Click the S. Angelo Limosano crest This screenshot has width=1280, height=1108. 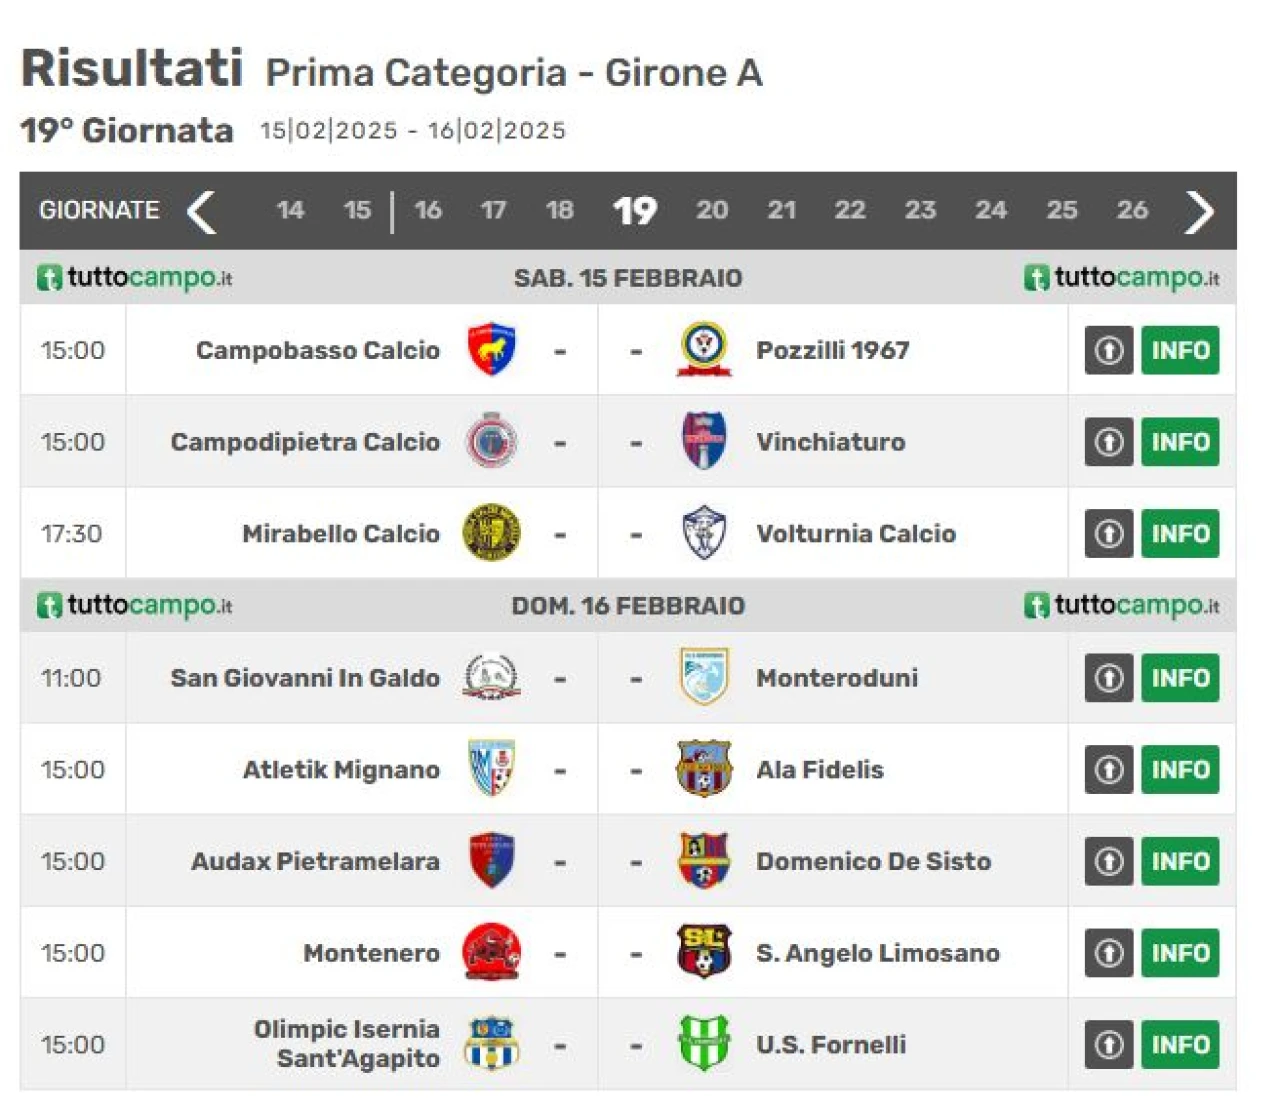(704, 952)
